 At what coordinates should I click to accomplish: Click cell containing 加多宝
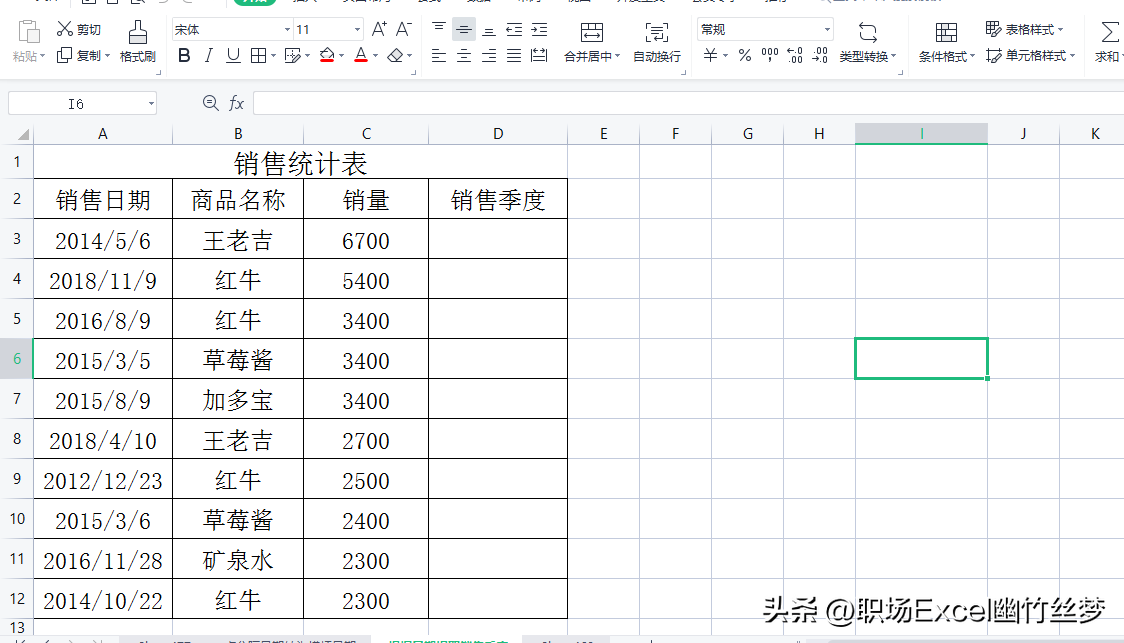click(238, 399)
